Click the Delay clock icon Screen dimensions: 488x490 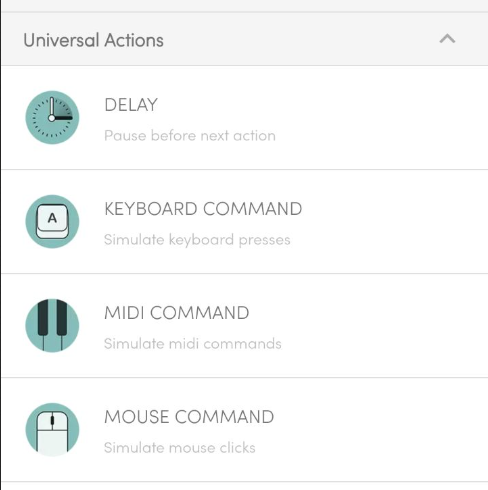click(52, 118)
